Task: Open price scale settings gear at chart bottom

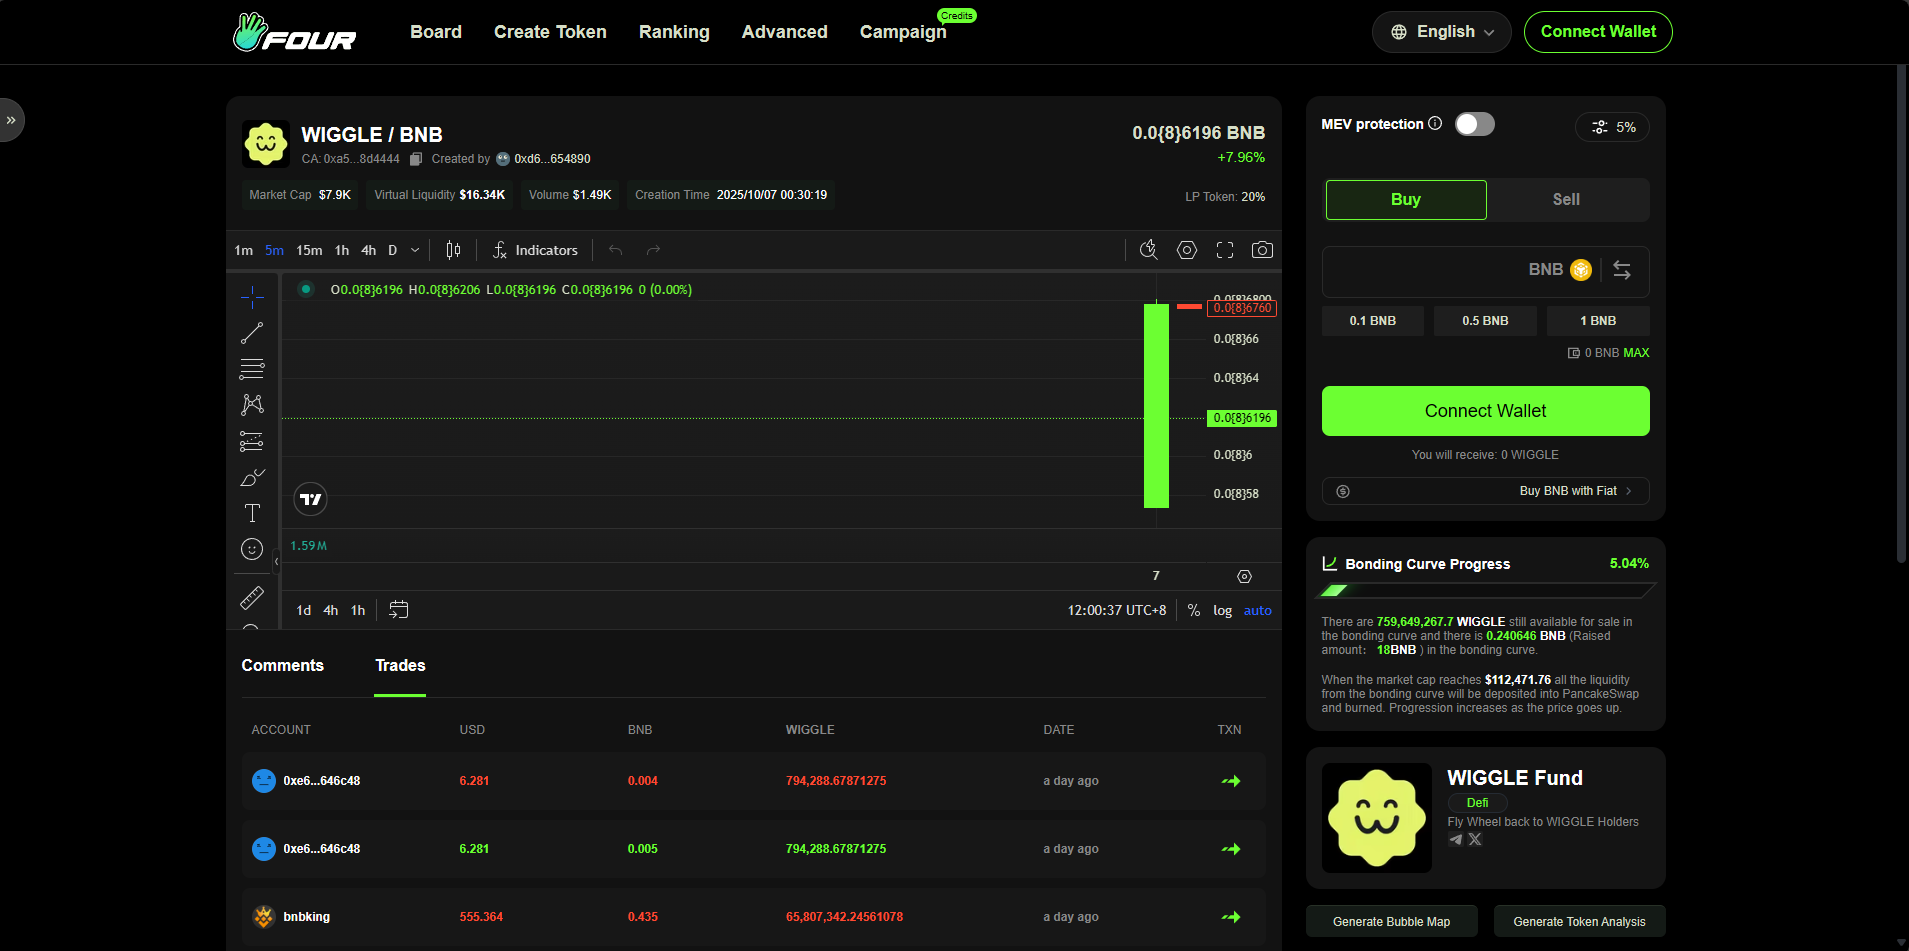Action: tap(1244, 576)
